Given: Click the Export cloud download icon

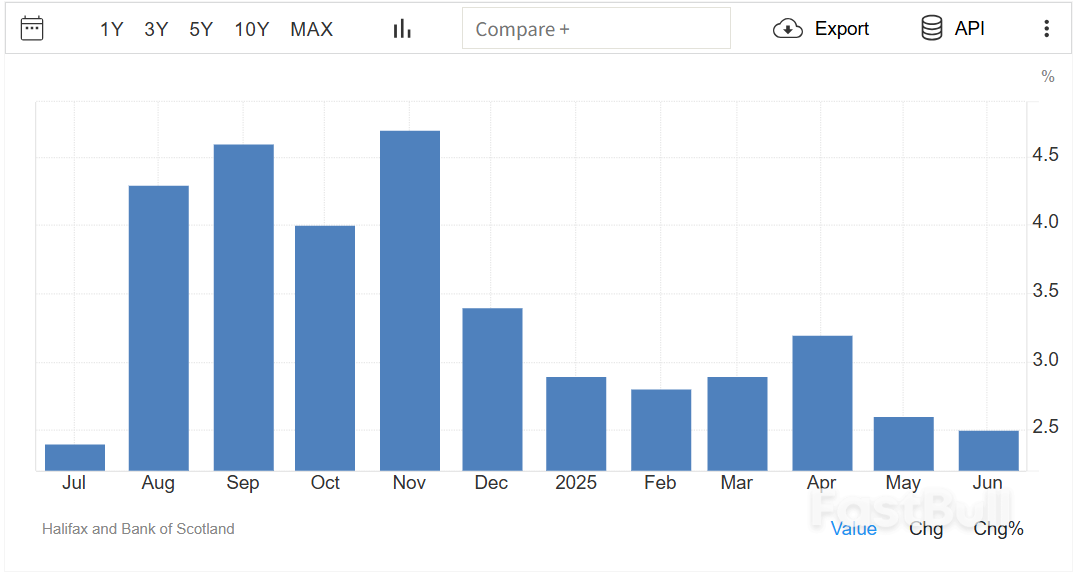Looking at the screenshot, I should pyautogui.click(x=788, y=29).
